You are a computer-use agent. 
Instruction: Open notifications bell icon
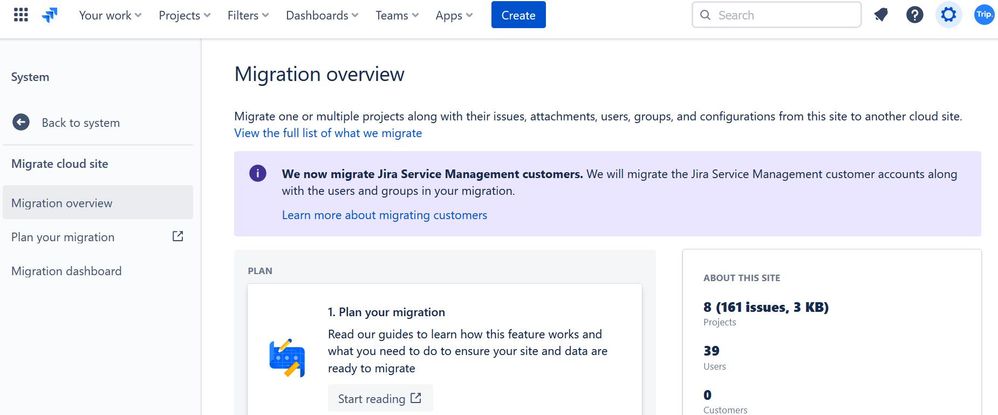(881, 15)
